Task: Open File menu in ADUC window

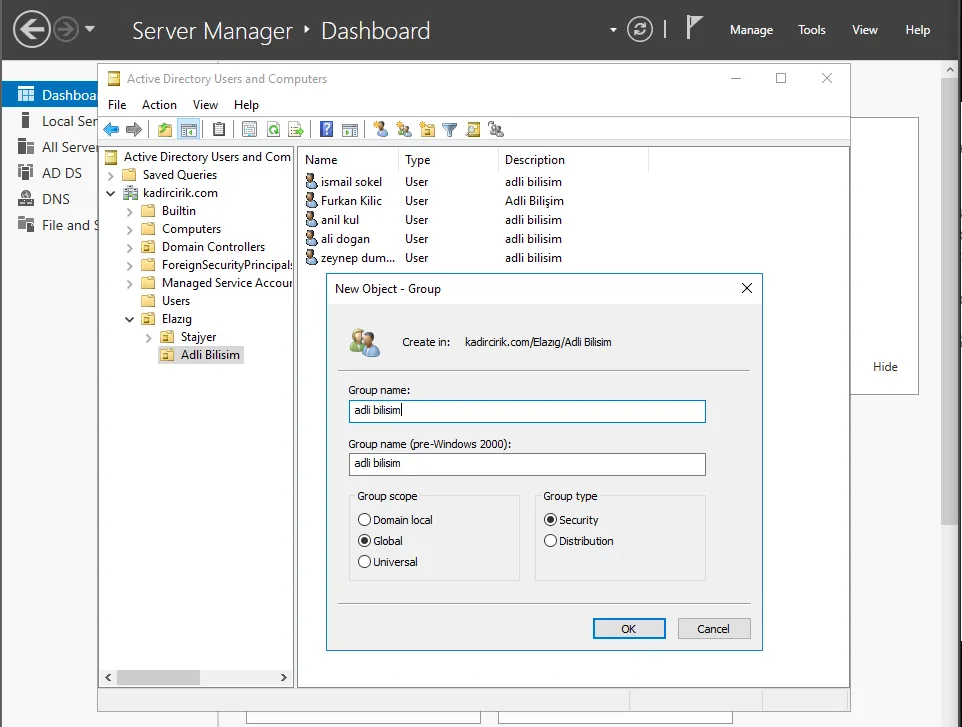Action: click(117, 105)
